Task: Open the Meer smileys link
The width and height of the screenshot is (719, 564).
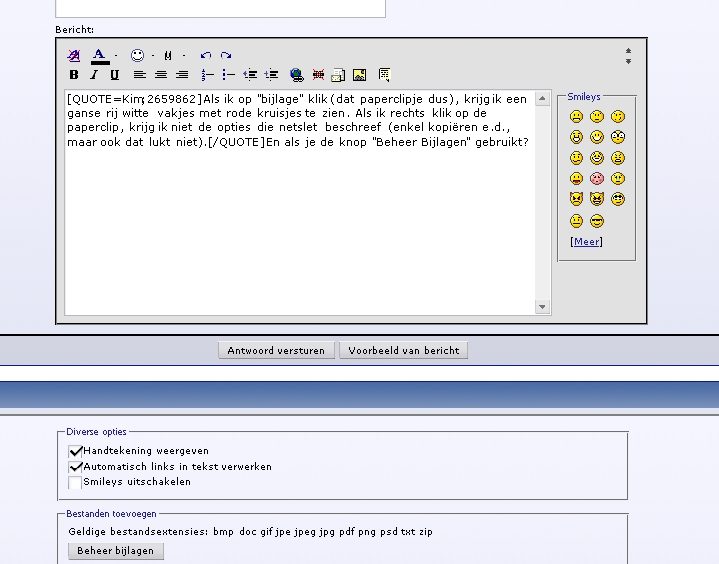Action: coord(586,242)
